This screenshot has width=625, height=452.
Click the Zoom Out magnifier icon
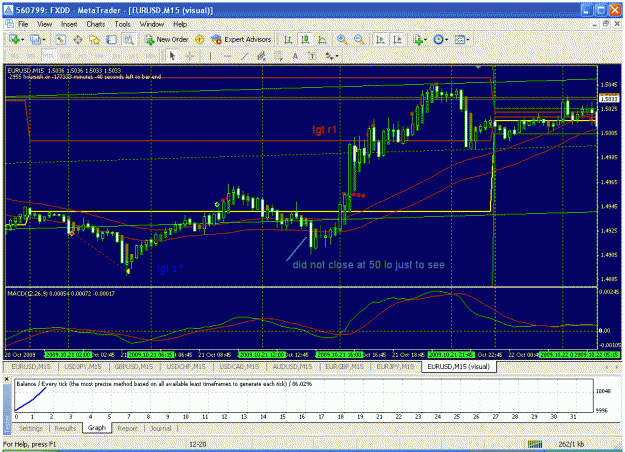(x=359, y=39)
